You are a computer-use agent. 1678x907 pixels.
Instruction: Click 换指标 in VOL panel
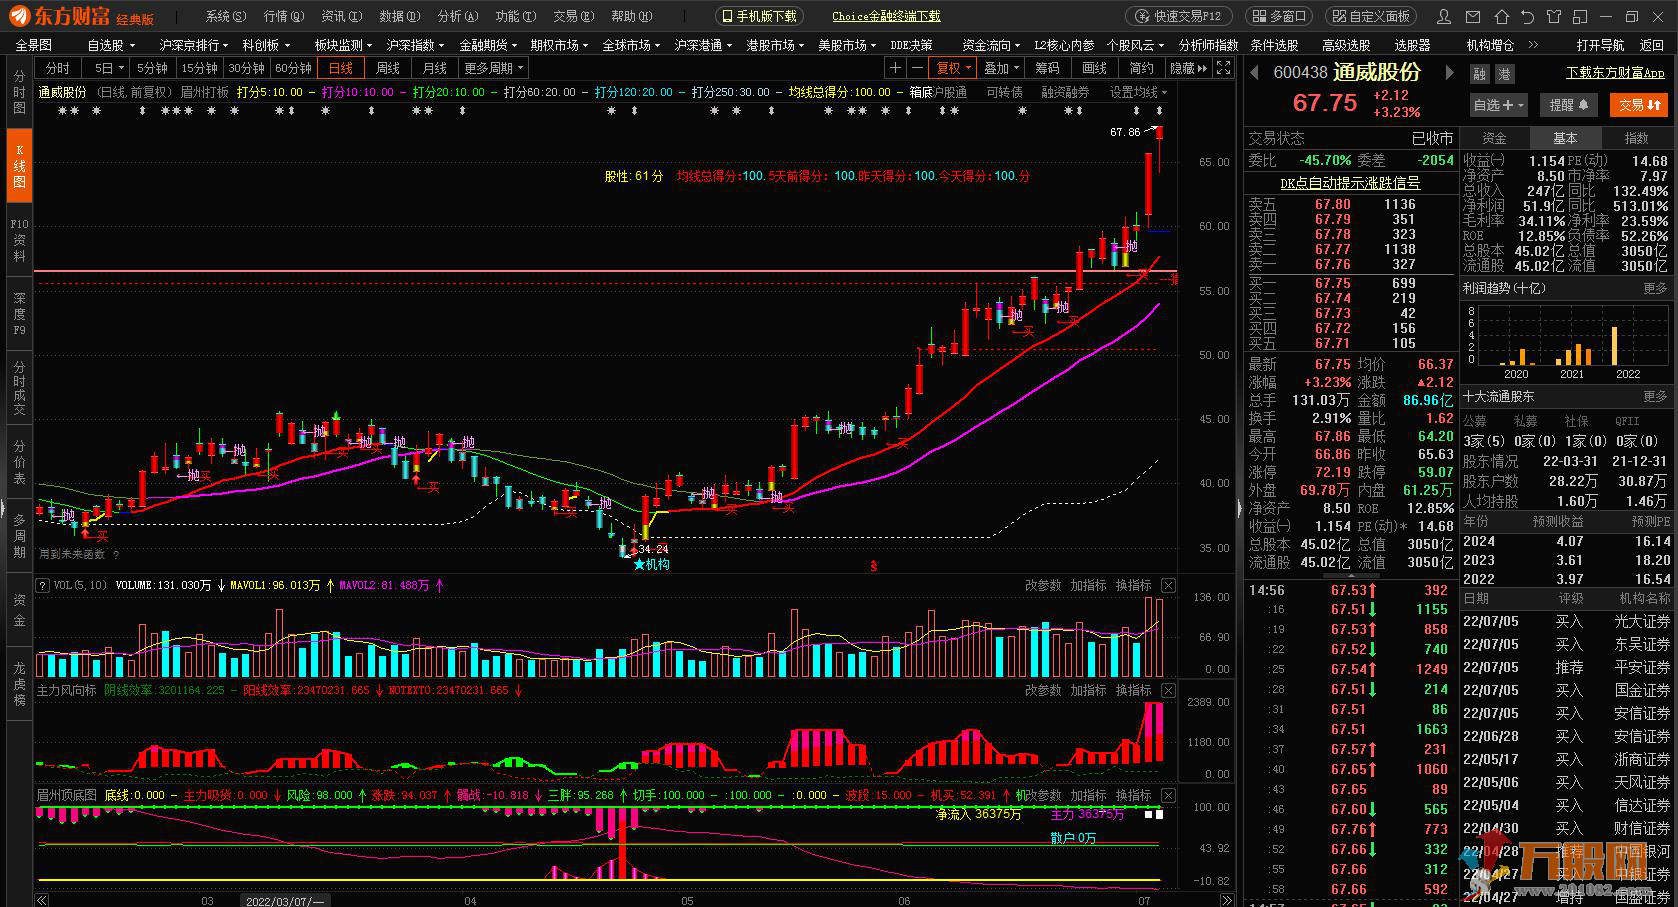tap(1133, 585)
